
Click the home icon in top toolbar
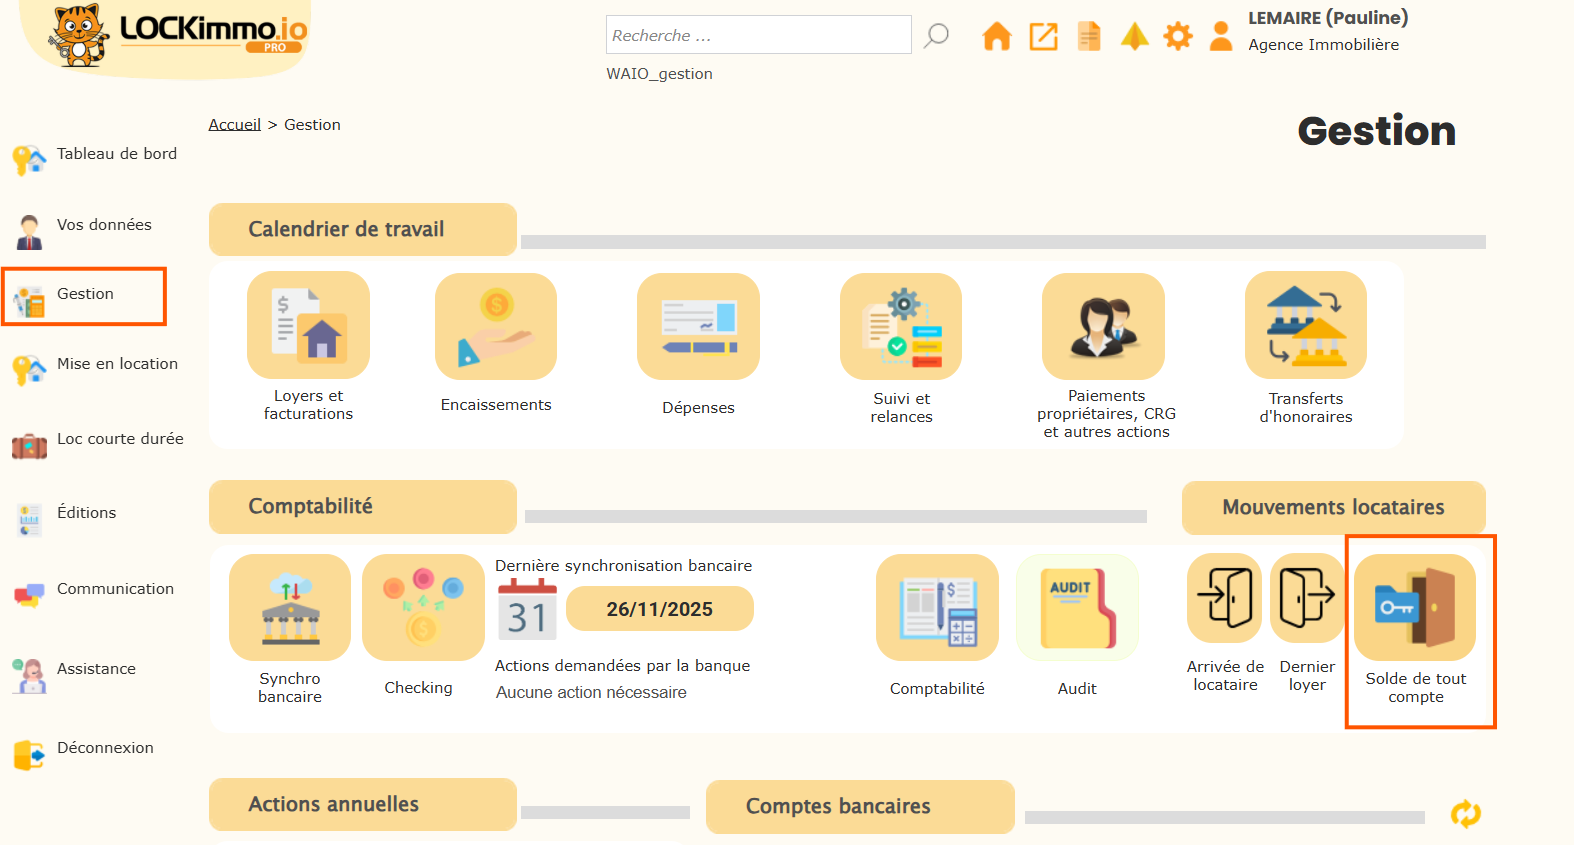pos(997,37)
